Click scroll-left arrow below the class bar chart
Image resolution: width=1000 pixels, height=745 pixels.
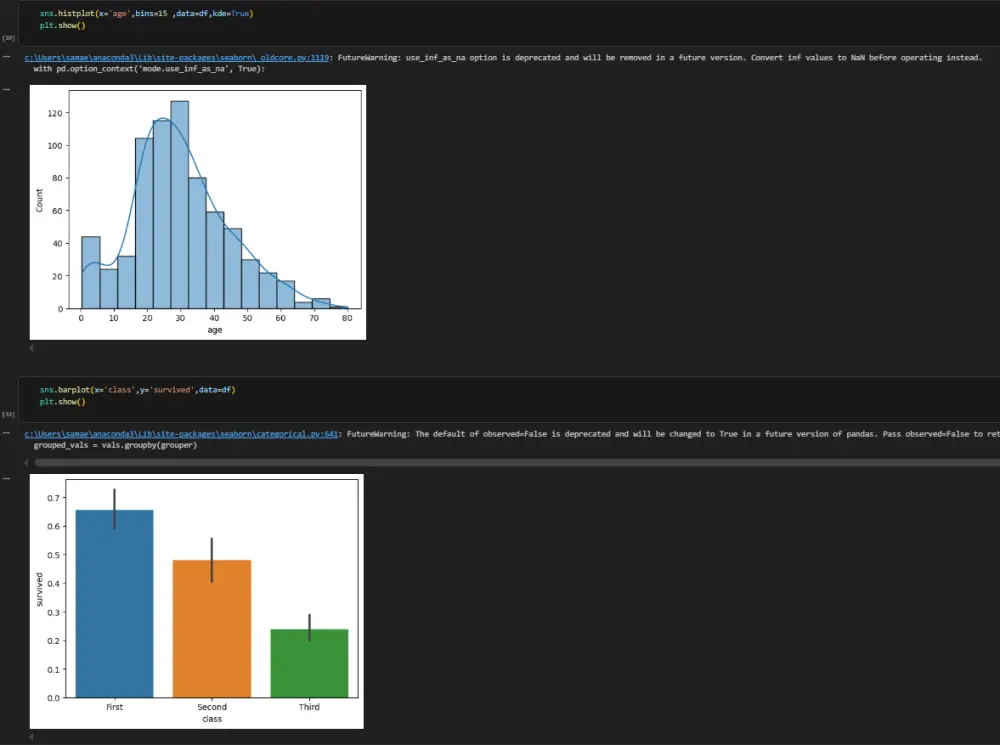(x=31, y=737)
